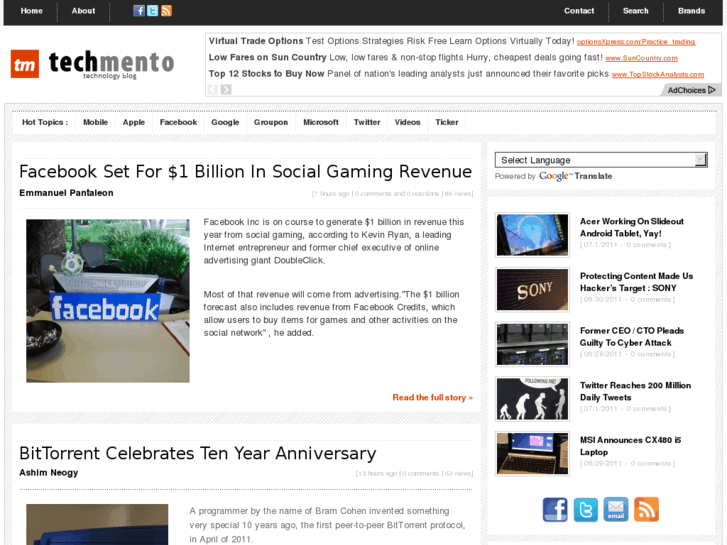
Task: Click the large orange RSS icon in sidebar
Action: [646, 509]
